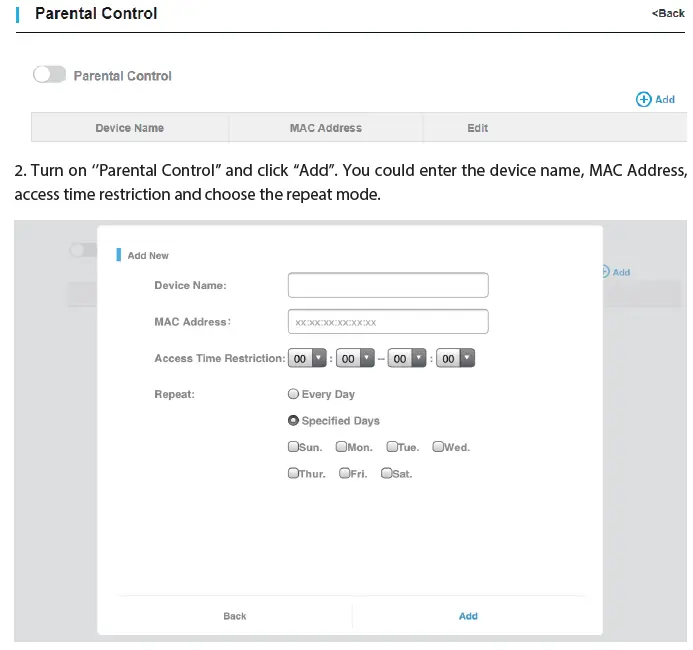The height and width of the screenshot is (650, 693).
Task: Check the Thur. checkbox
Action: [293, 473]
